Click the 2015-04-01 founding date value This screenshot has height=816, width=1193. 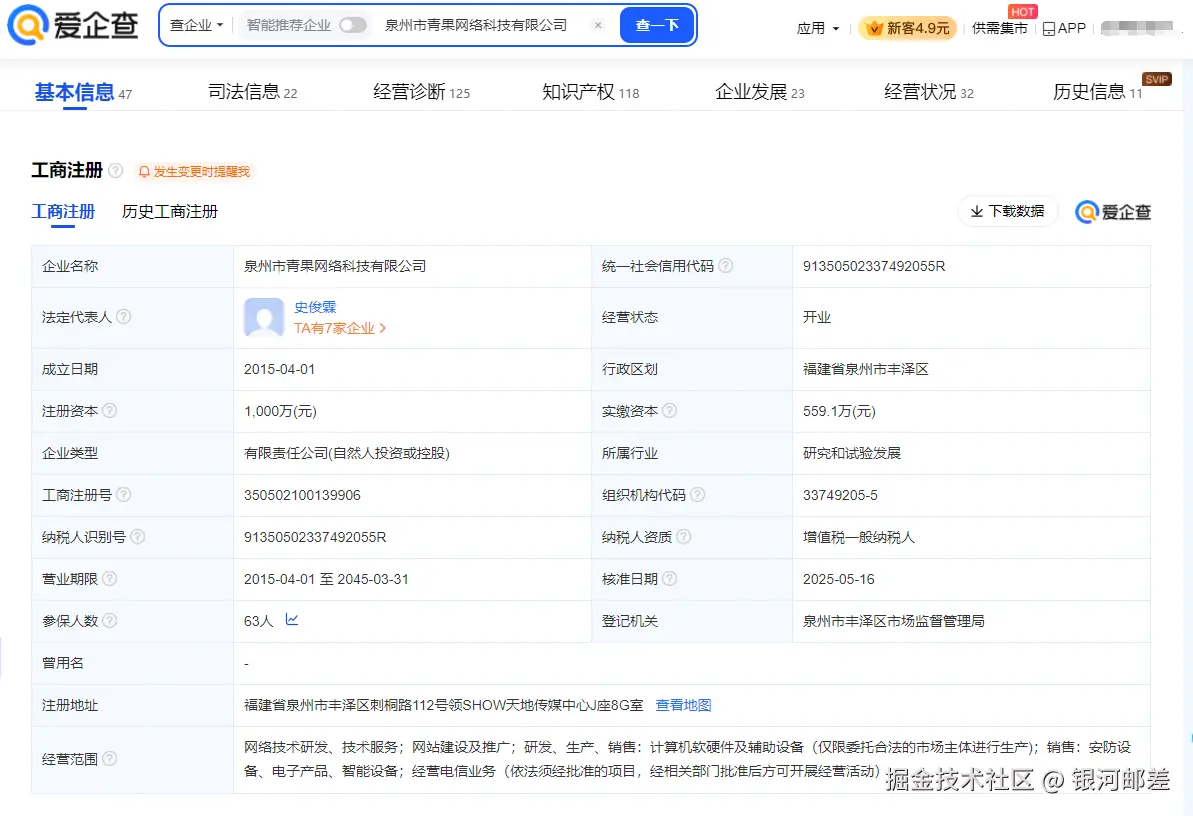pos(279,369)
